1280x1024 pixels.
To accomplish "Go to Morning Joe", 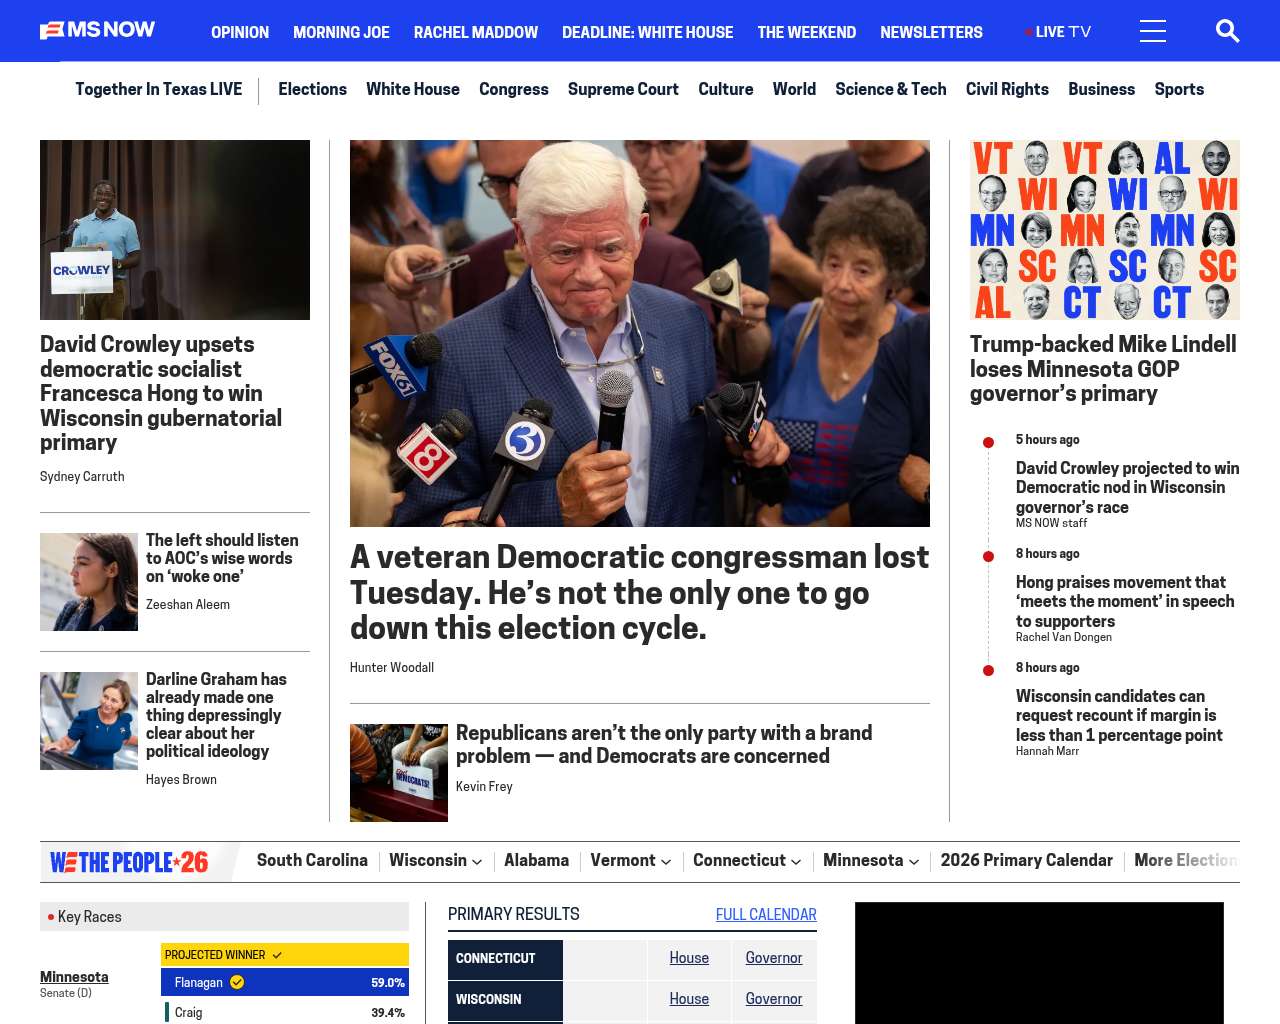I will (x=341, y=32).
